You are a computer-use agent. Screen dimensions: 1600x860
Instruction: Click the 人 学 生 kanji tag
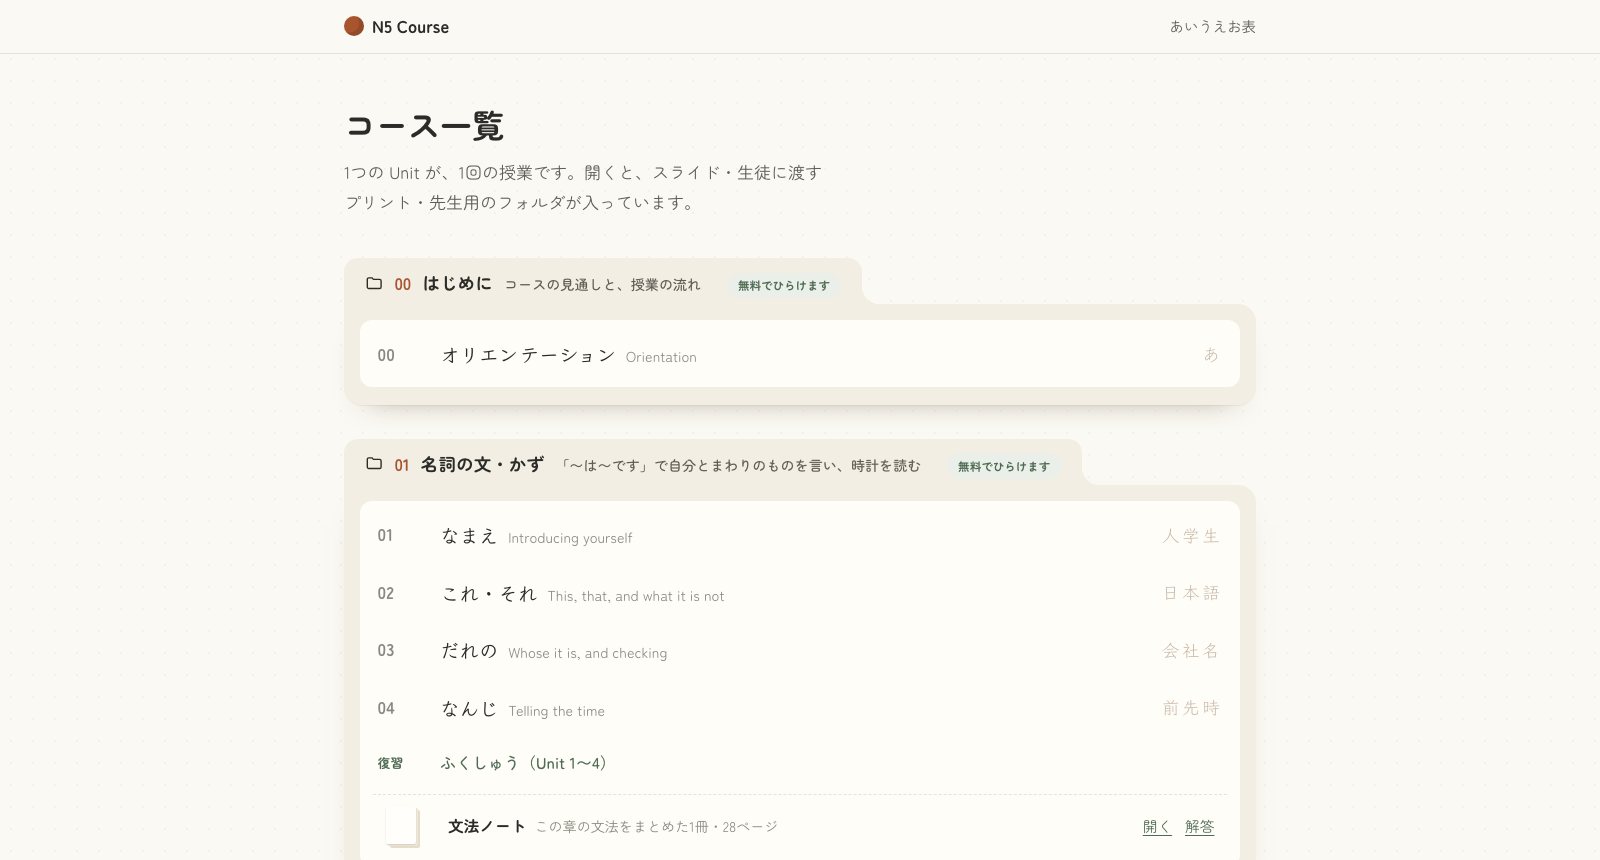(x=1190, y=536)
